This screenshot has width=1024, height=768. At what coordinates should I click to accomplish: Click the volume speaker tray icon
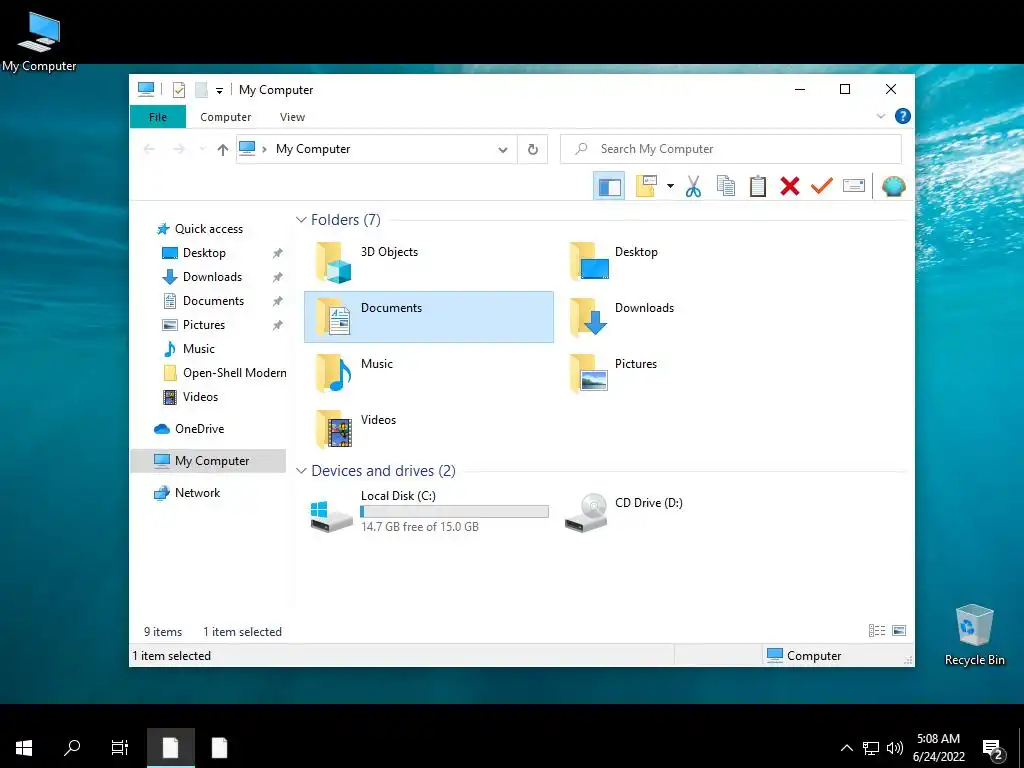[x=895, y=748]
